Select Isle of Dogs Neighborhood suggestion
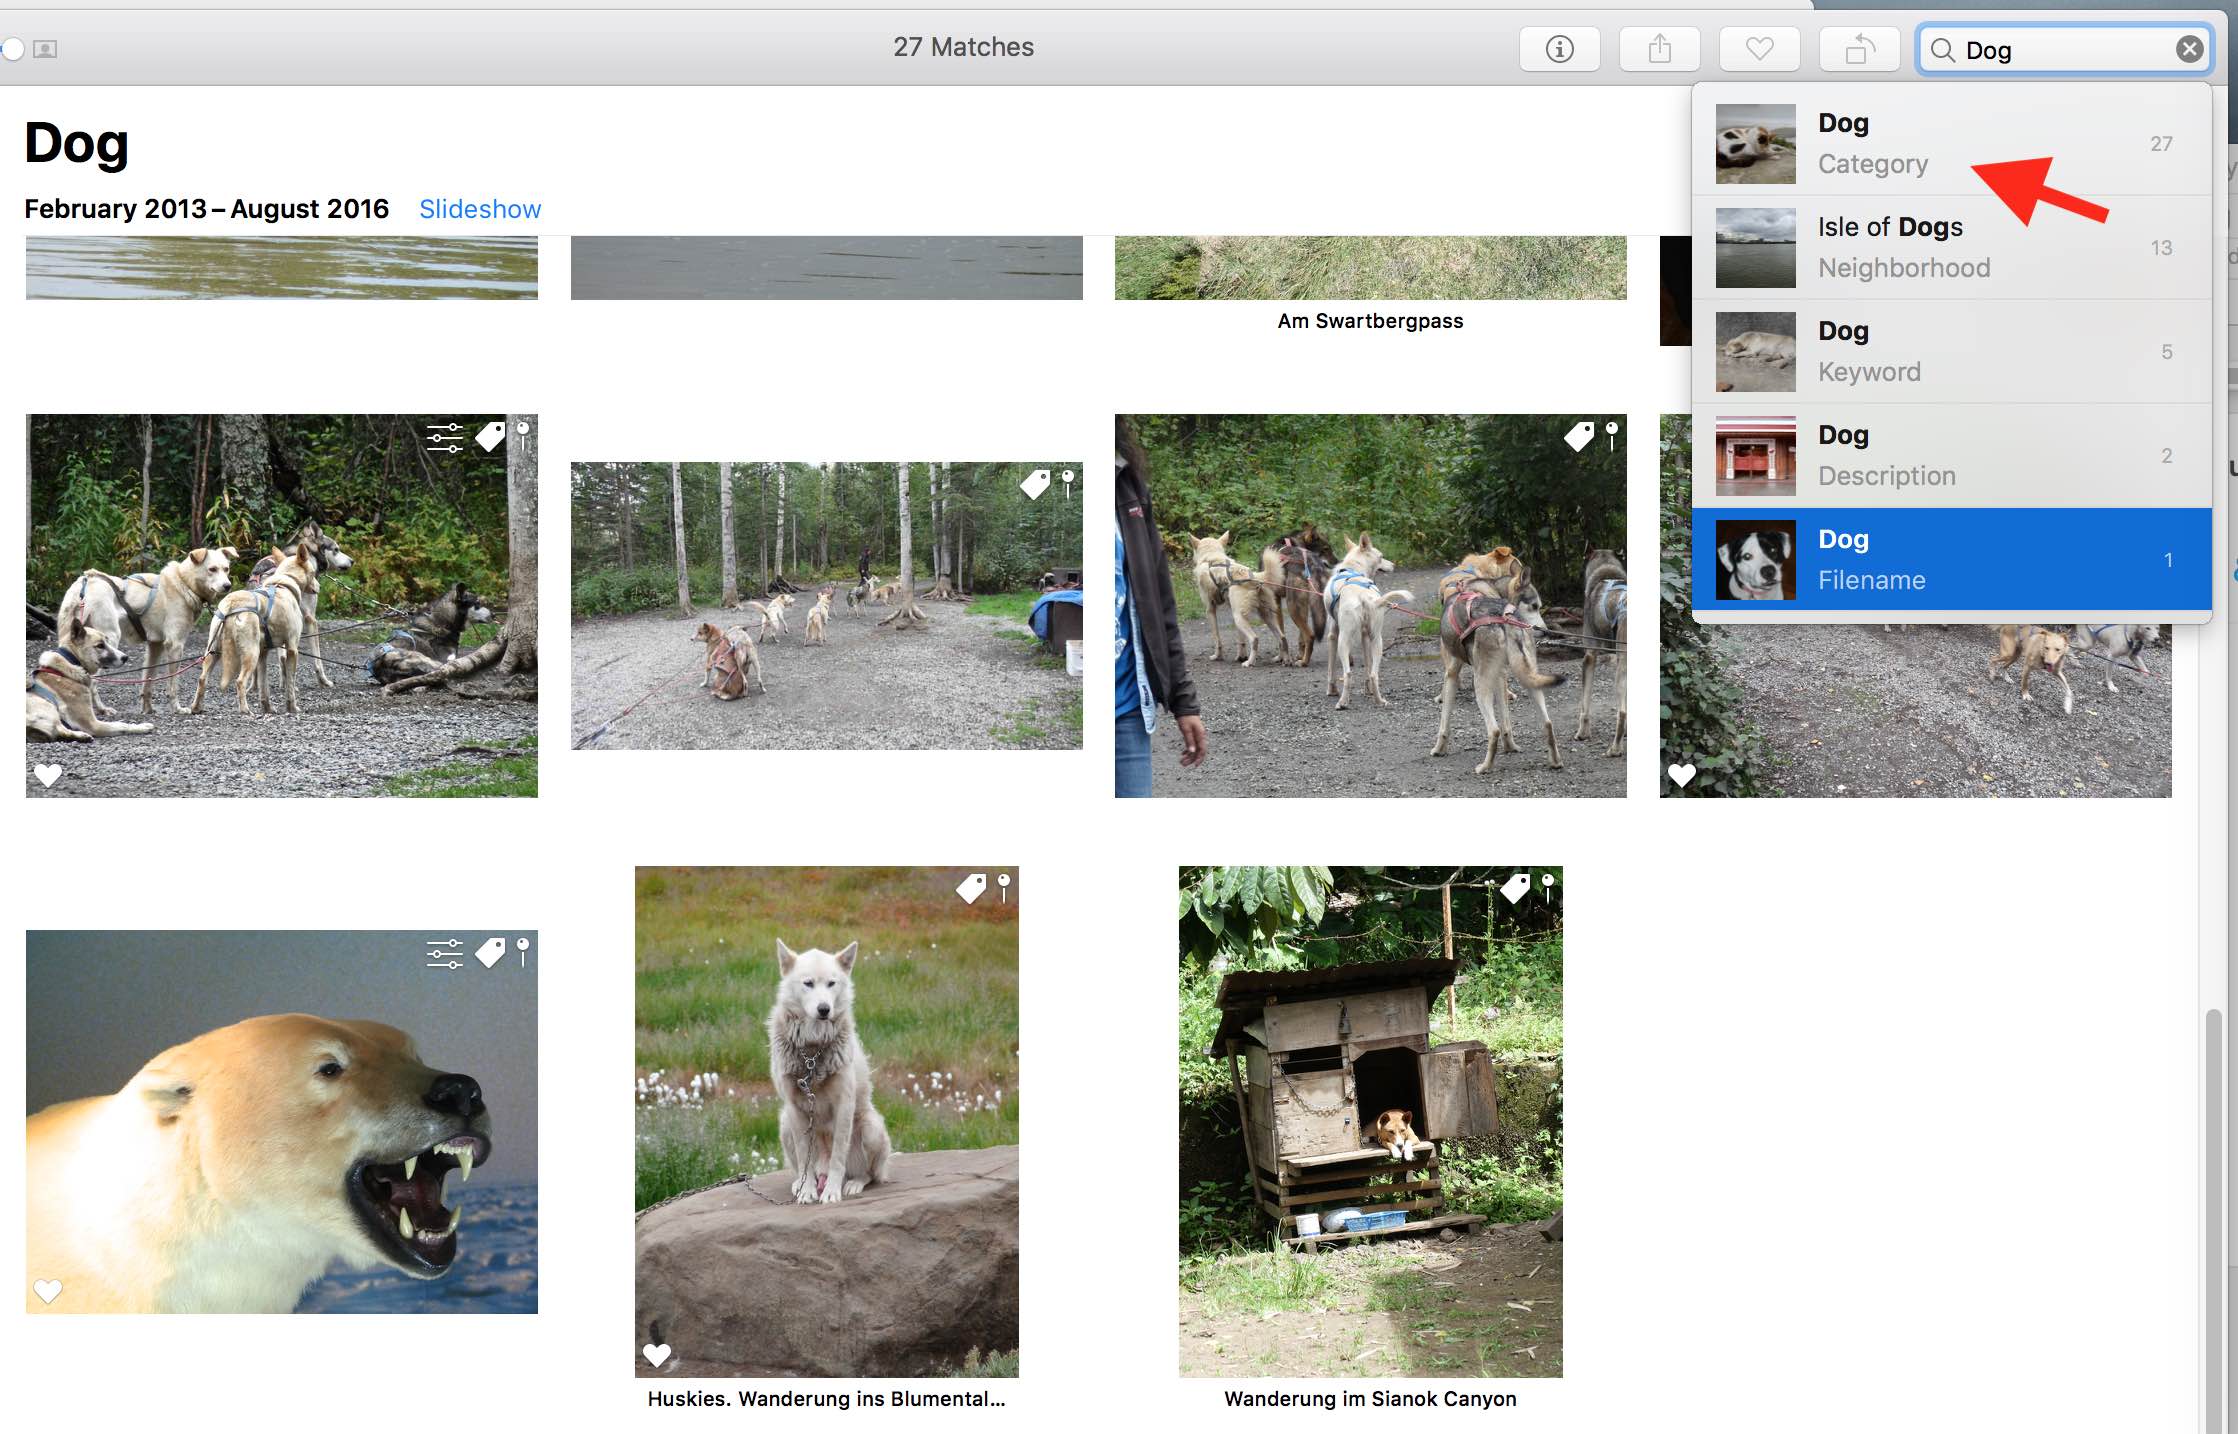Screen dimensions: 2238x1434 (x=1950, y=247)
